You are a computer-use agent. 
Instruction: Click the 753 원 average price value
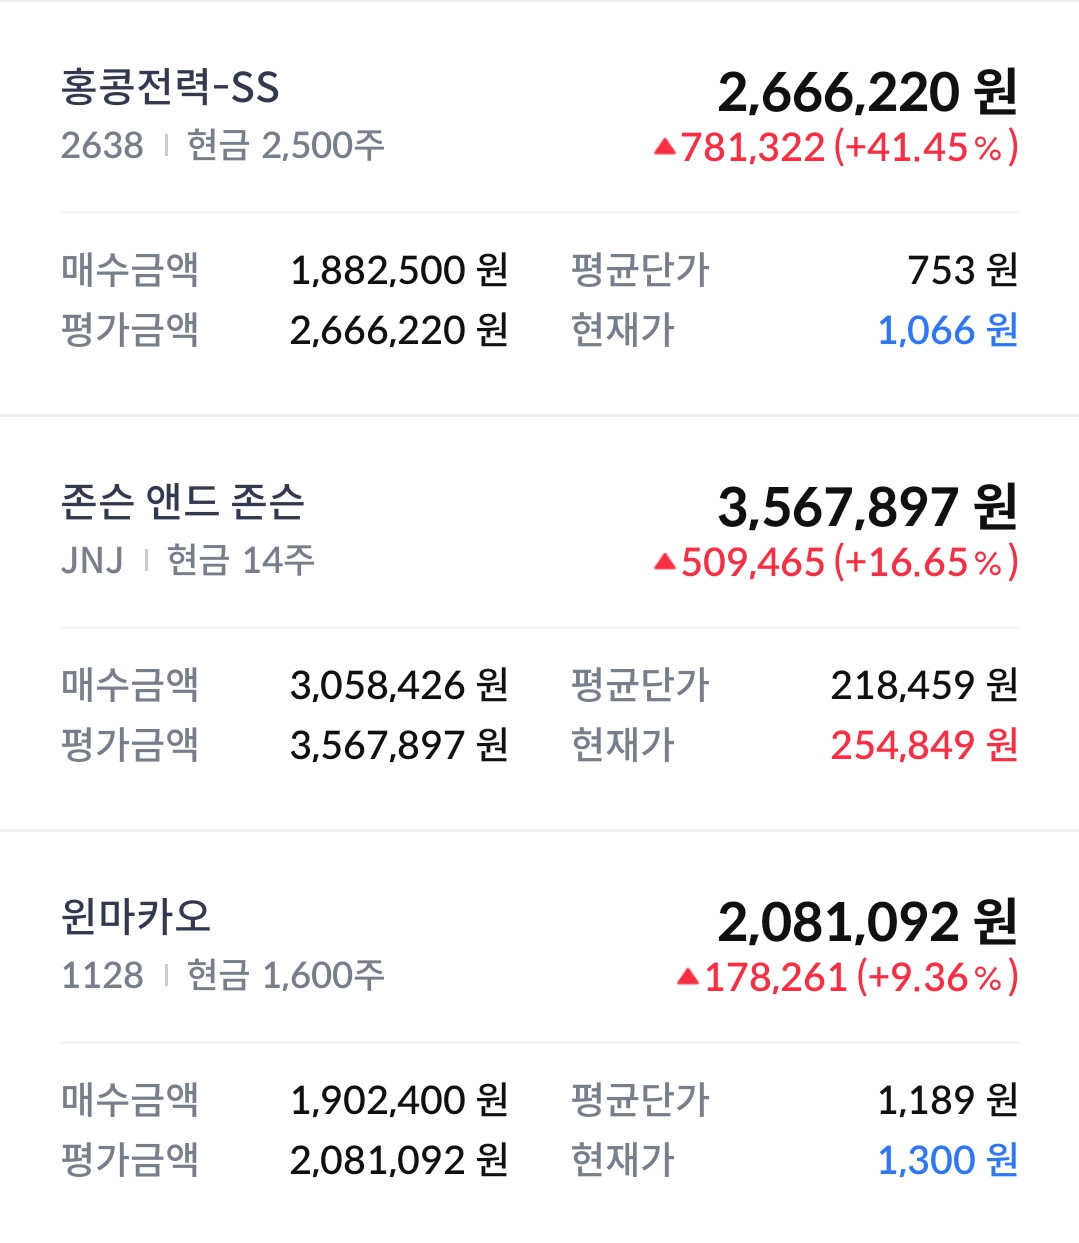click(962, 270)
